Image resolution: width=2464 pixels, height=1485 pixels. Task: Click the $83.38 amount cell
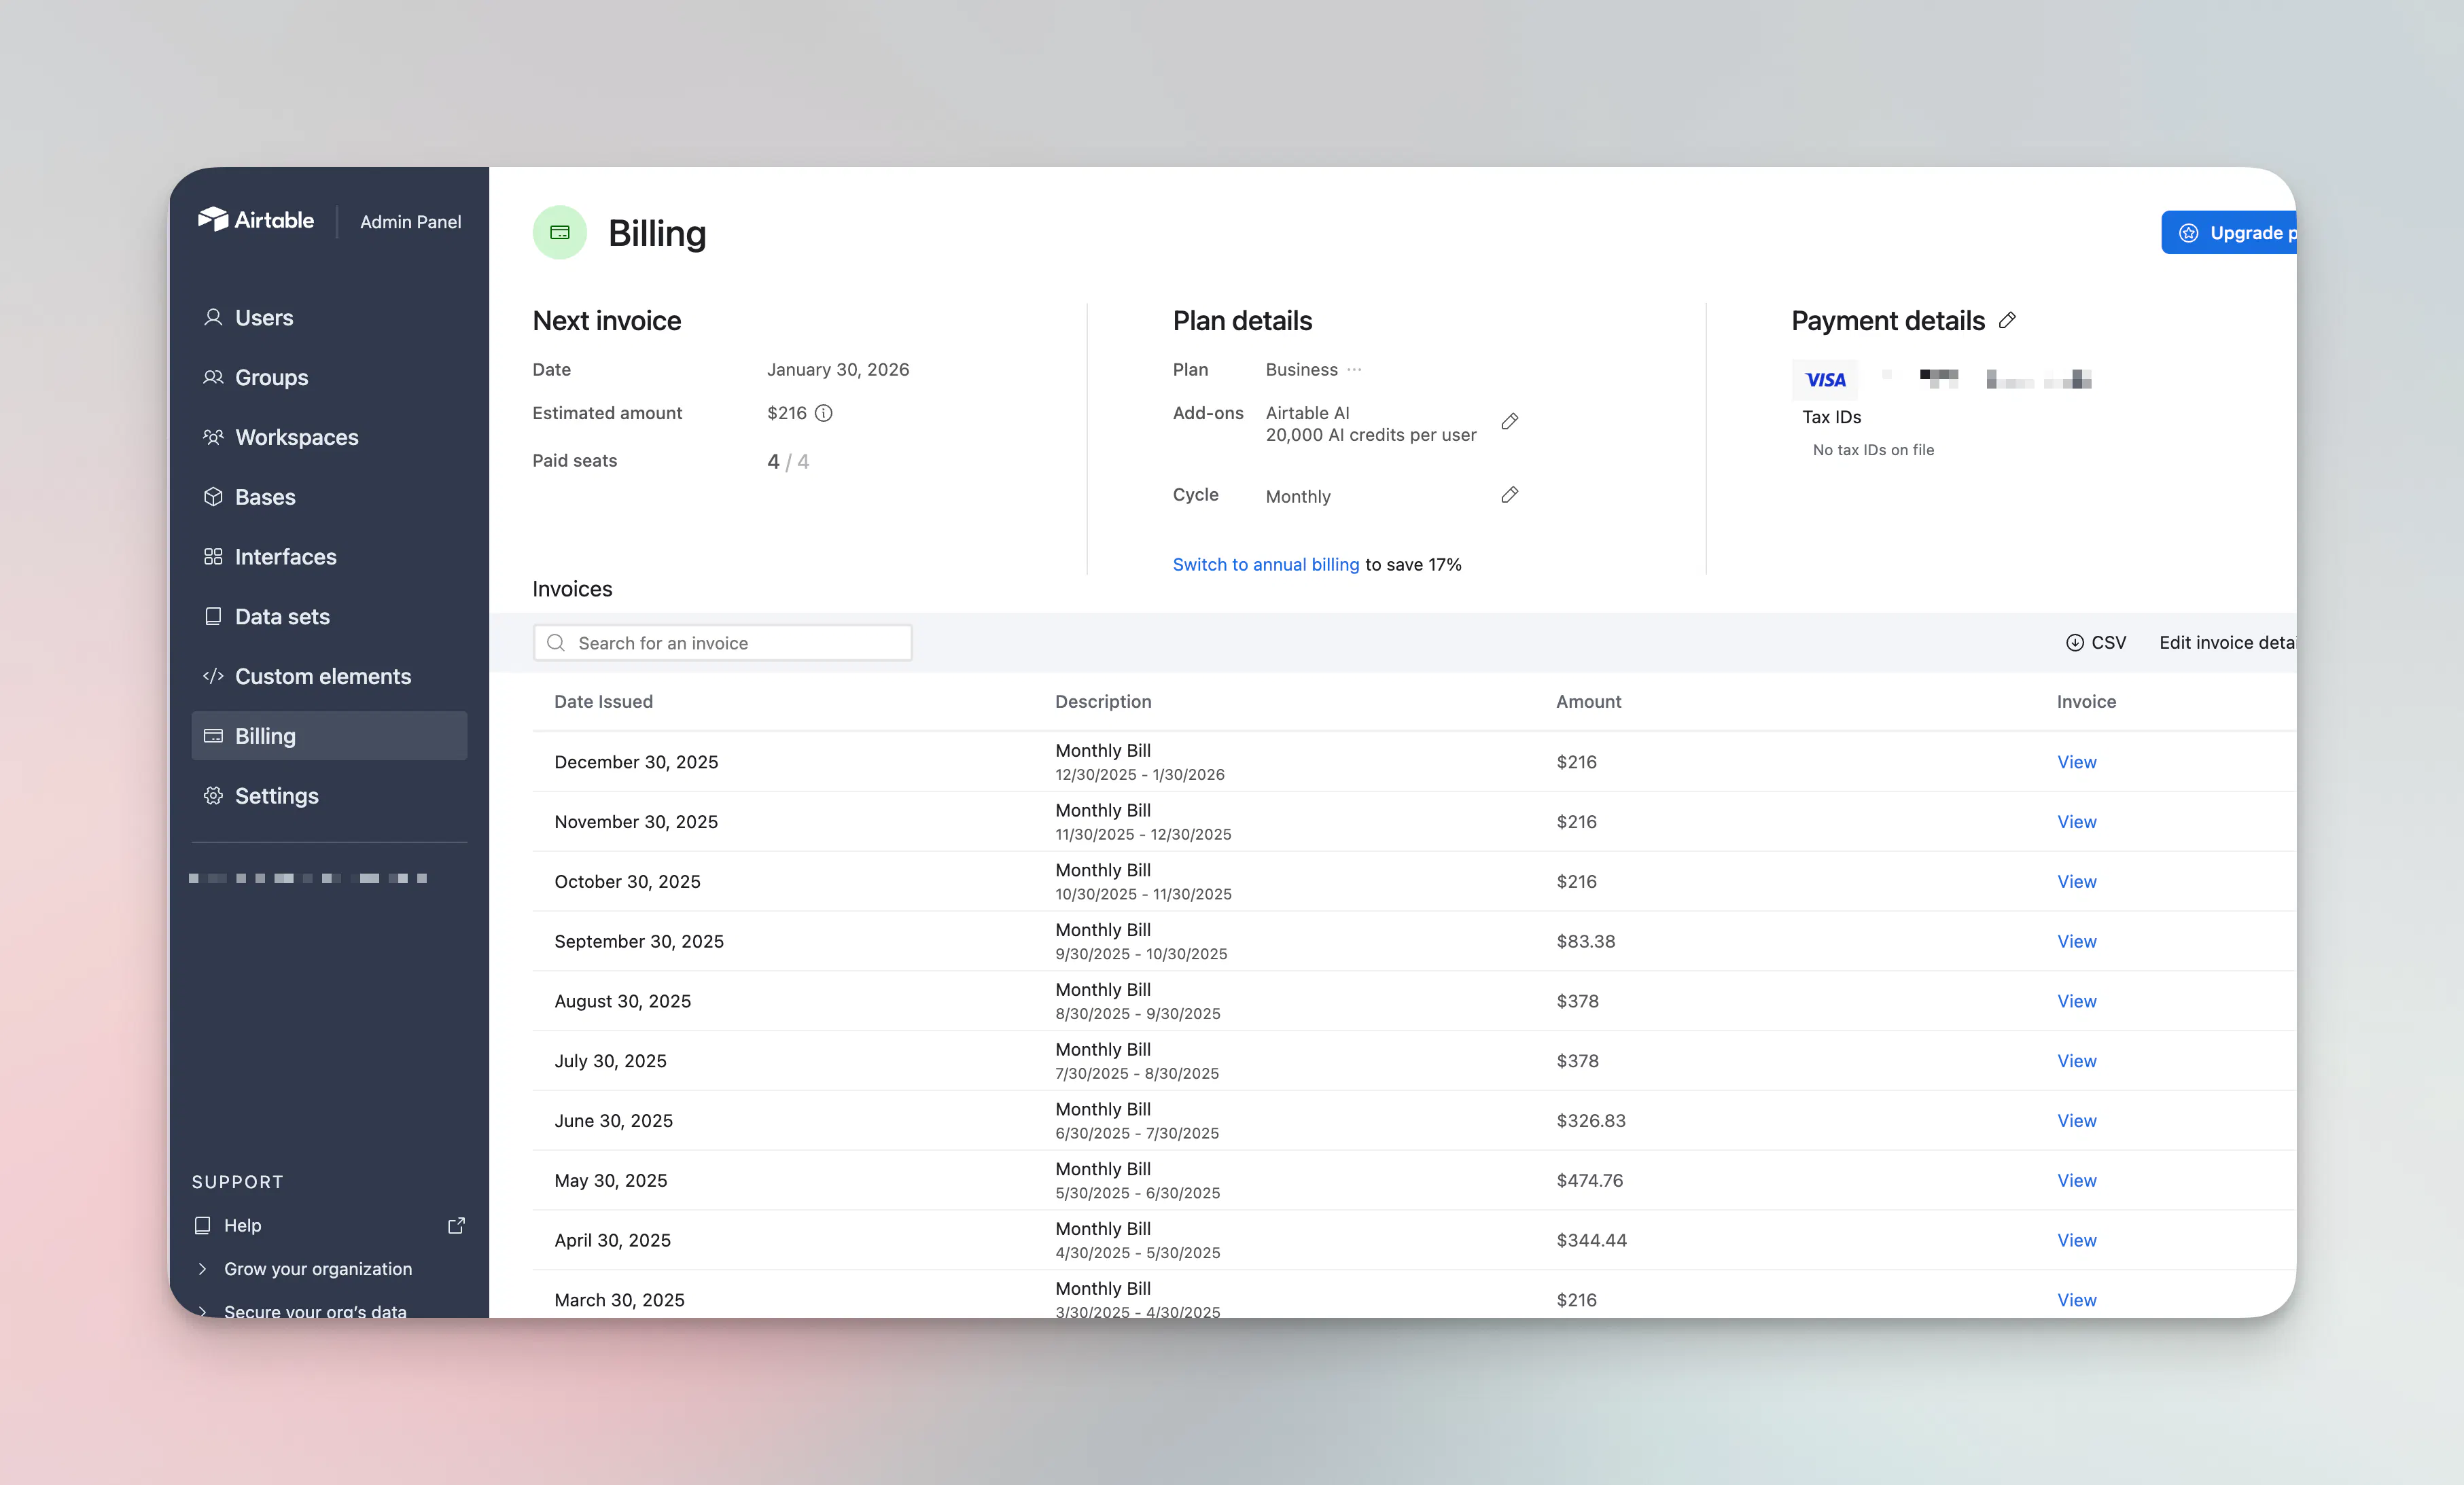coord(1585,942)
